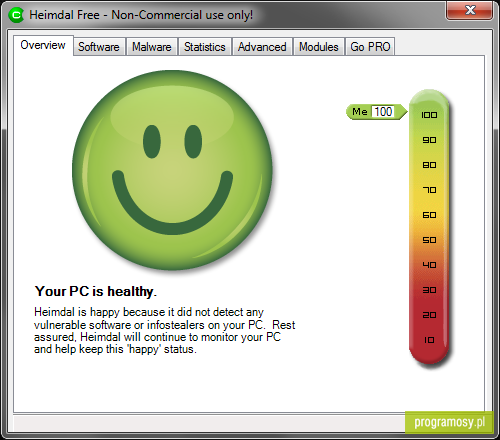Click the 70 mark on the health gauge
Image resolution: width=500 pixels, height=440 pixels.
(x=429, y=190)
